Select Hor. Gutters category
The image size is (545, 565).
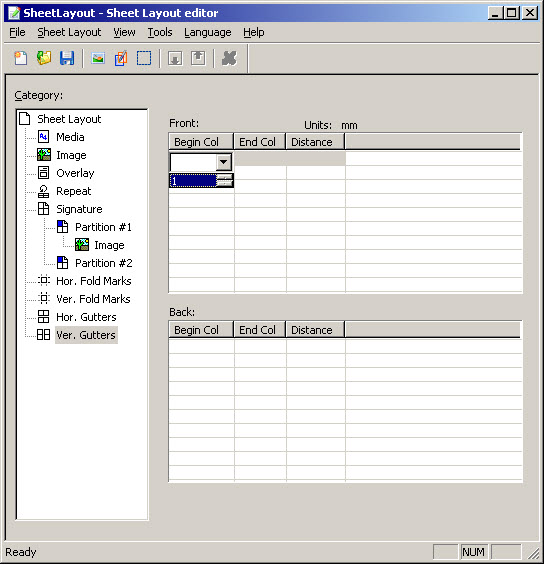click(x=86, y=317)
